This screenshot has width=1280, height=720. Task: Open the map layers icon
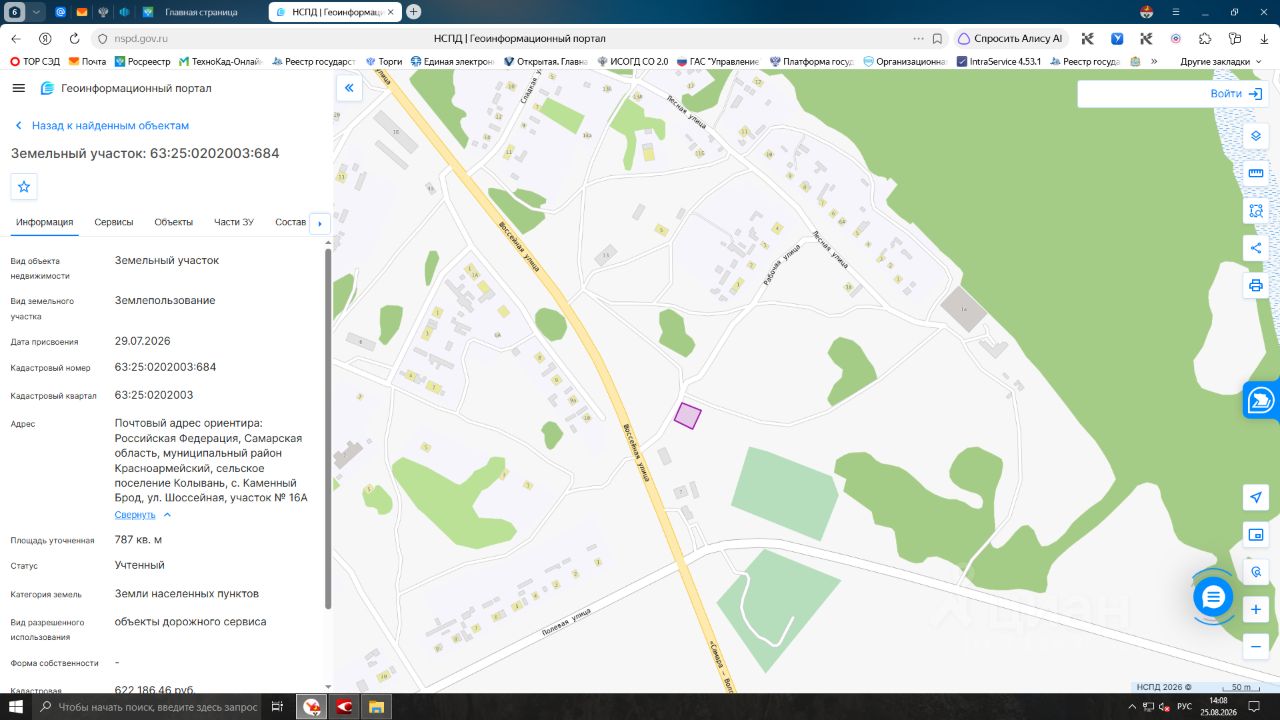1256,136
